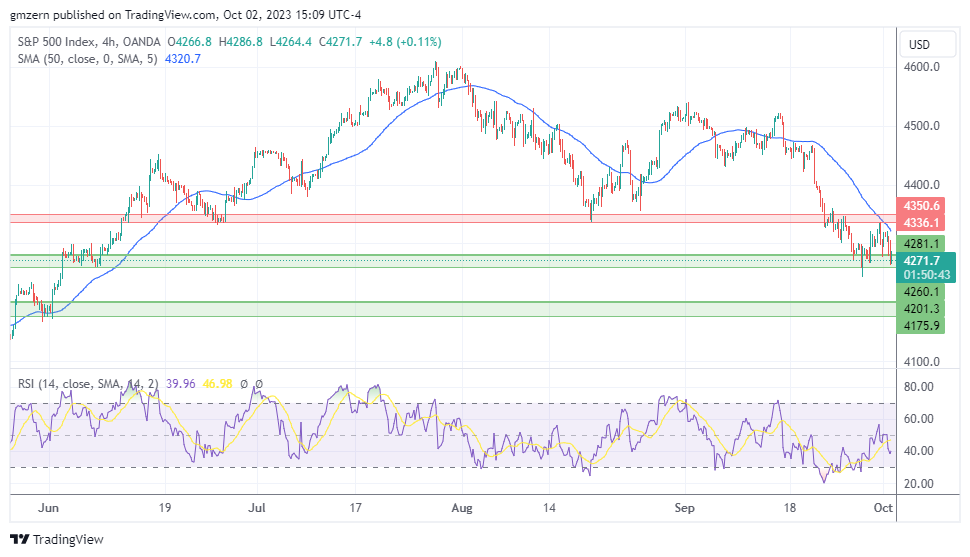970x557 pixels.
Task: Click the Sep label on the time axis
Action: point(686,508)
